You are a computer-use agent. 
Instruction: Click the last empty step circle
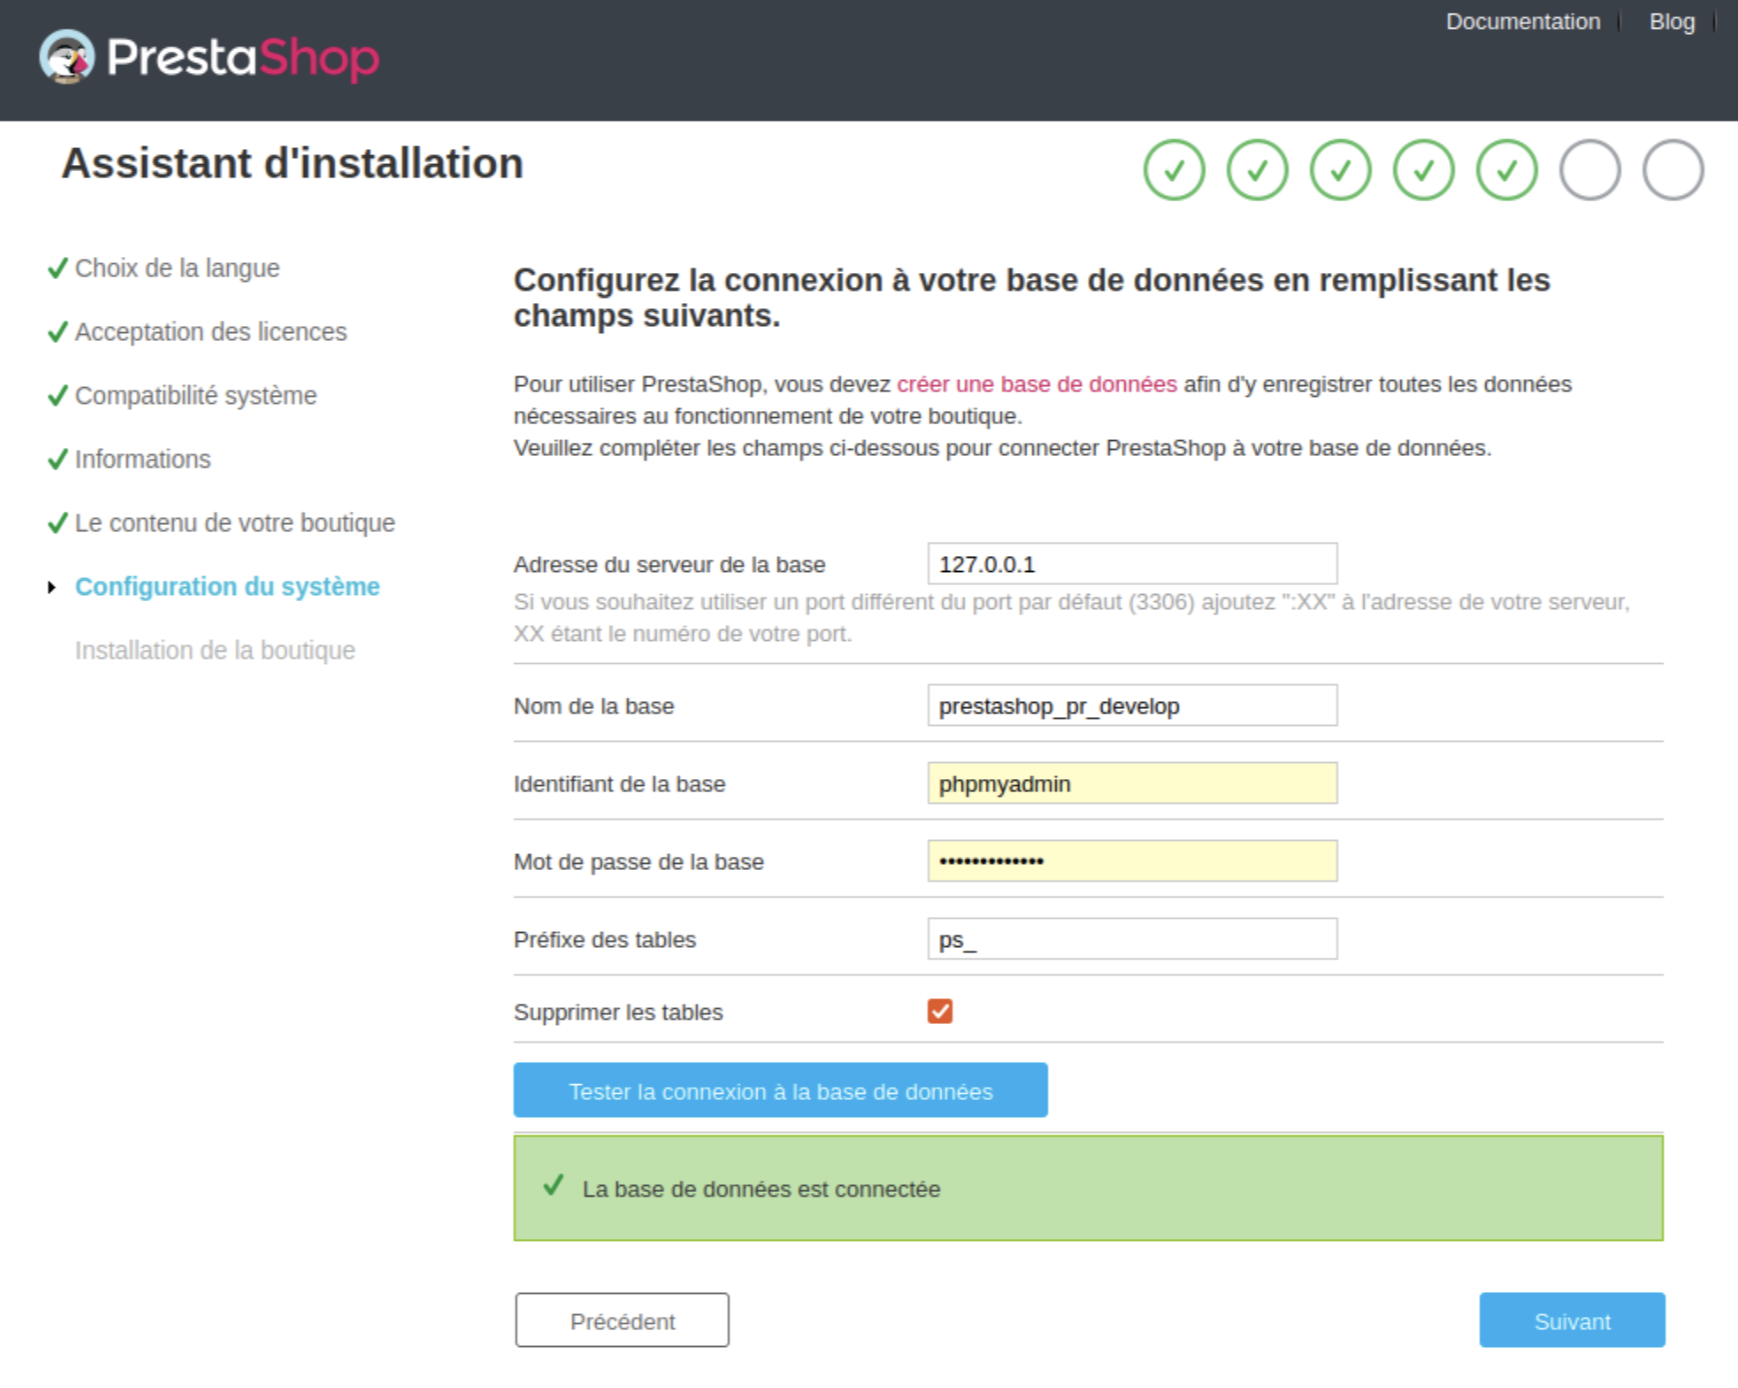(1673, 170)
